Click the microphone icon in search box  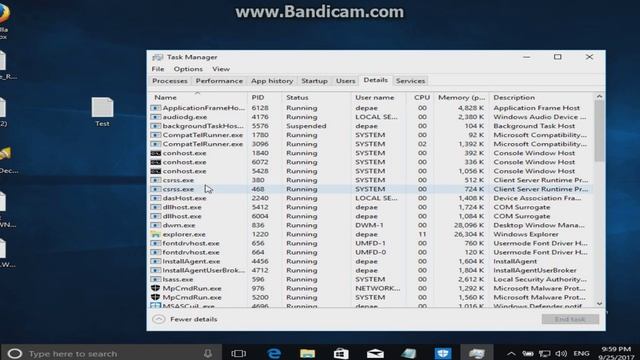(208, 353)
